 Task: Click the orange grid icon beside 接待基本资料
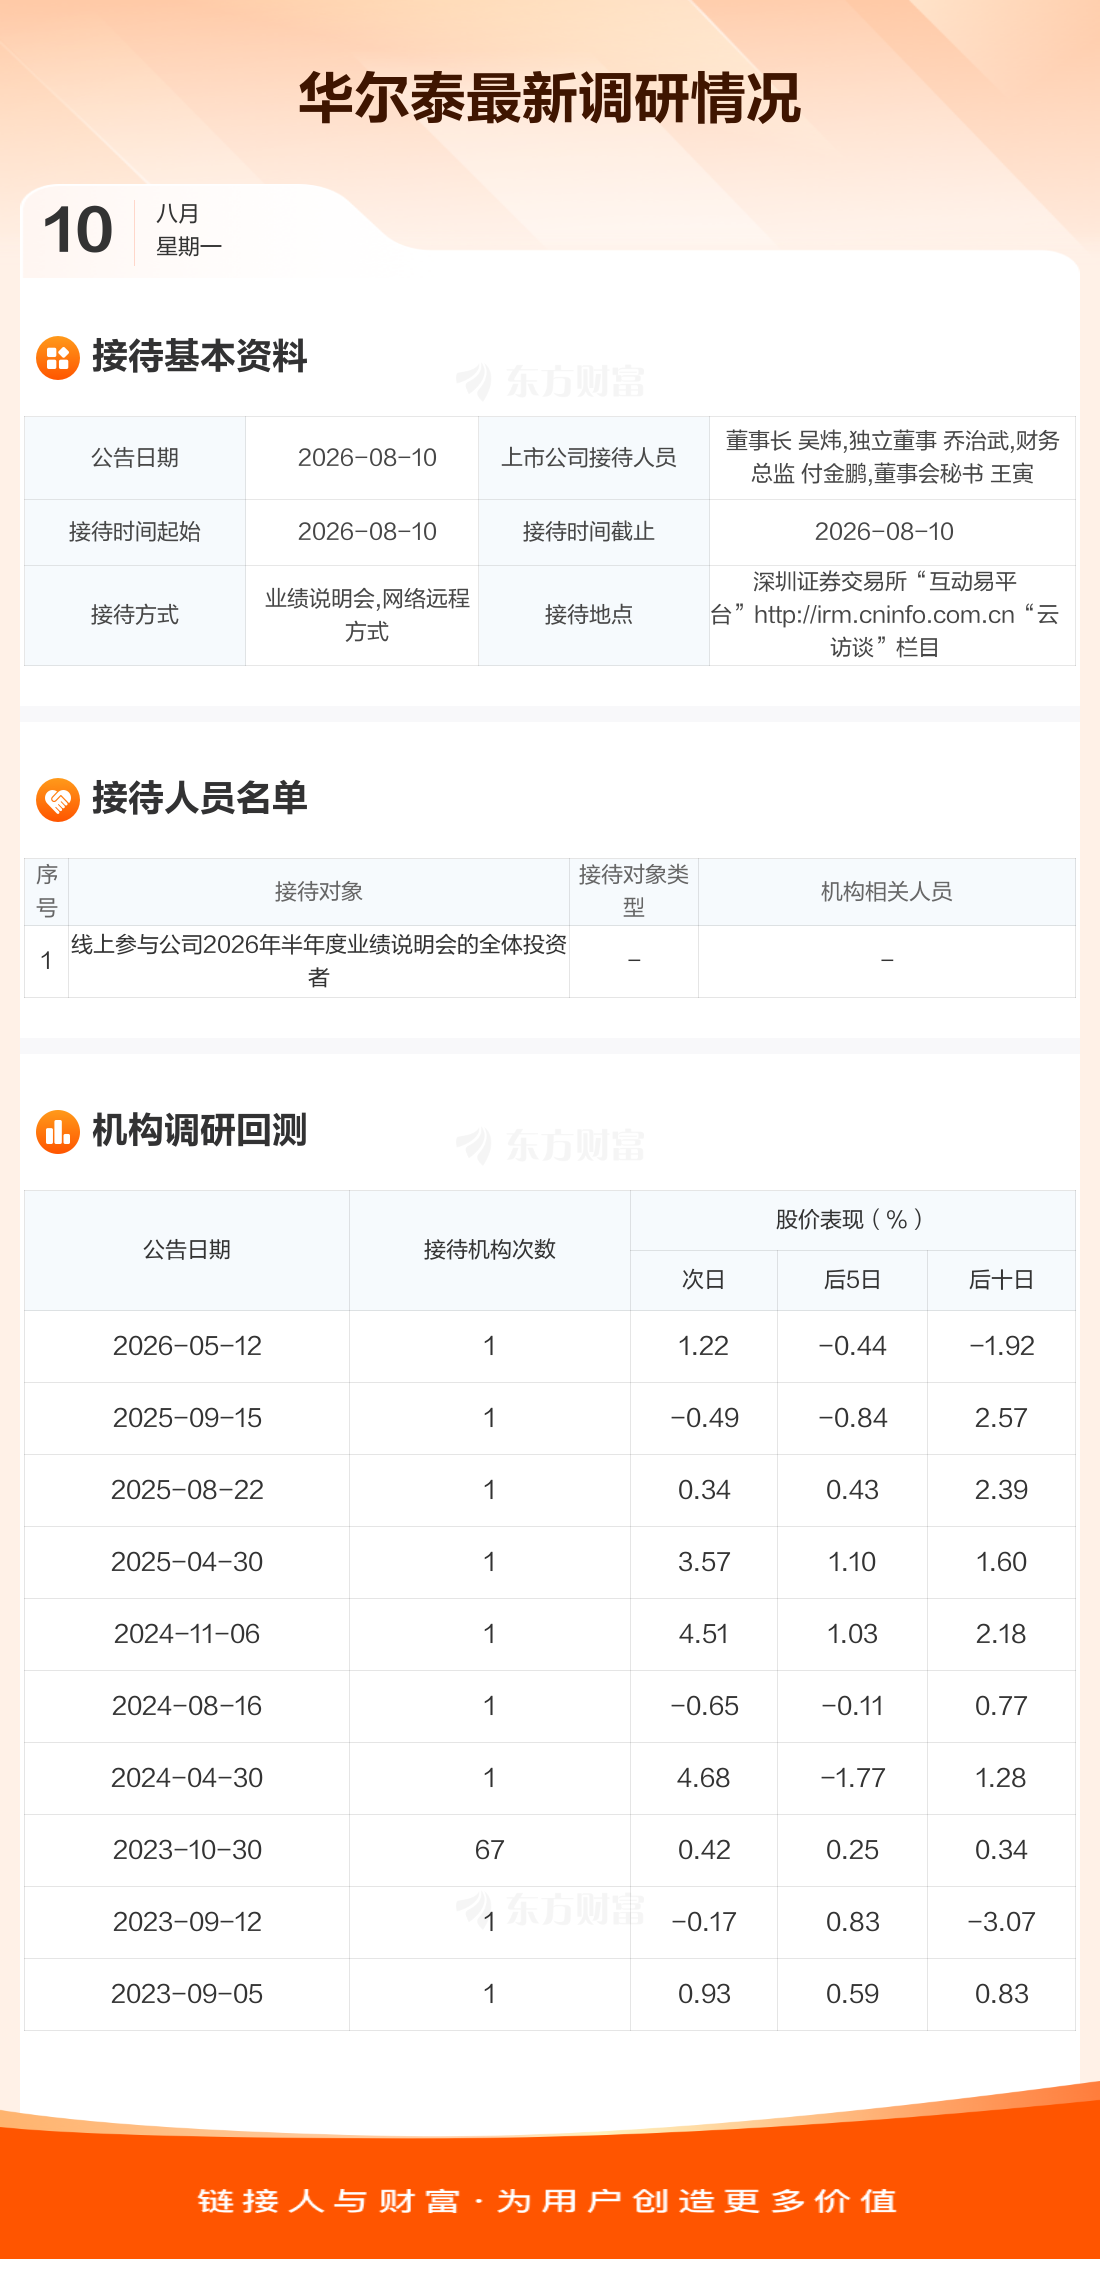pos(57,358)
